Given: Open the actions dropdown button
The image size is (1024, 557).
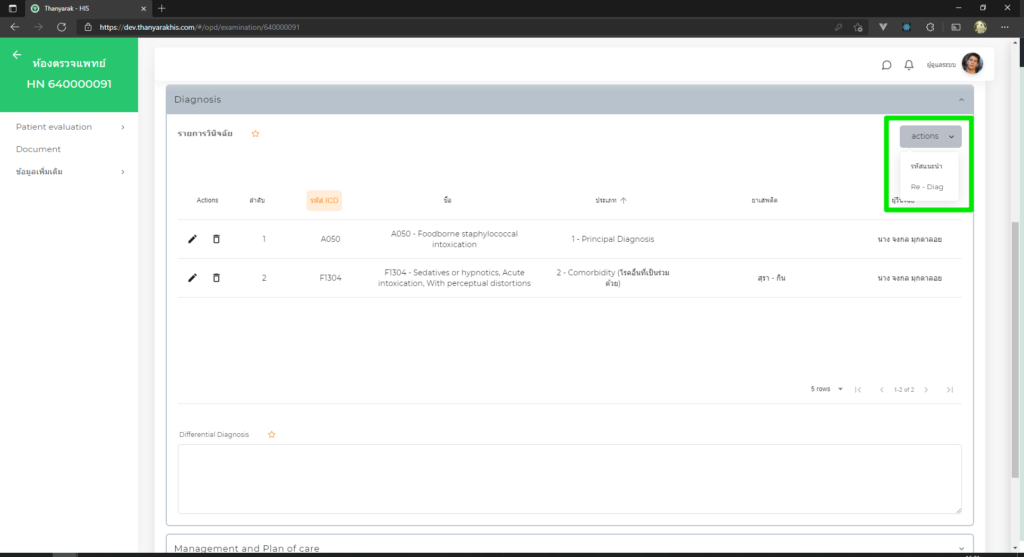Looking at the screenshot, I should [930, 136].
